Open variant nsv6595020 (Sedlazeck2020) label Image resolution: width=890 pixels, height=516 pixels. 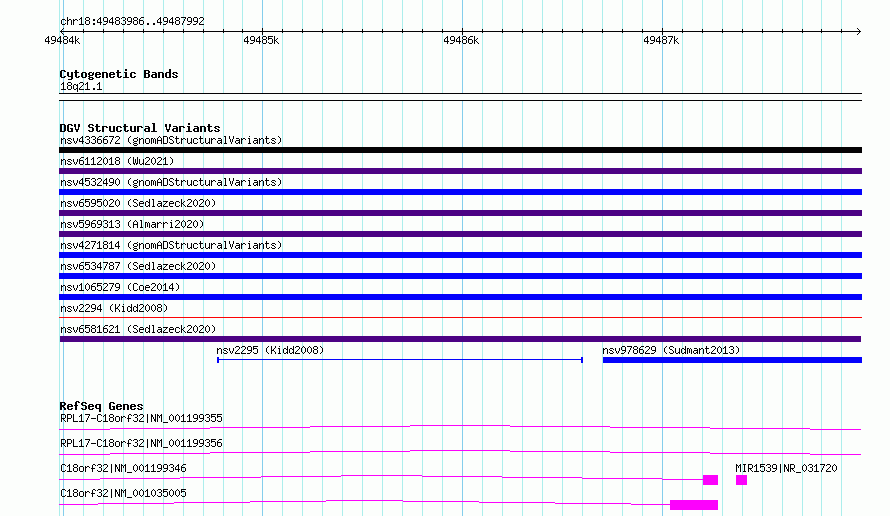[x=138, y=203]
